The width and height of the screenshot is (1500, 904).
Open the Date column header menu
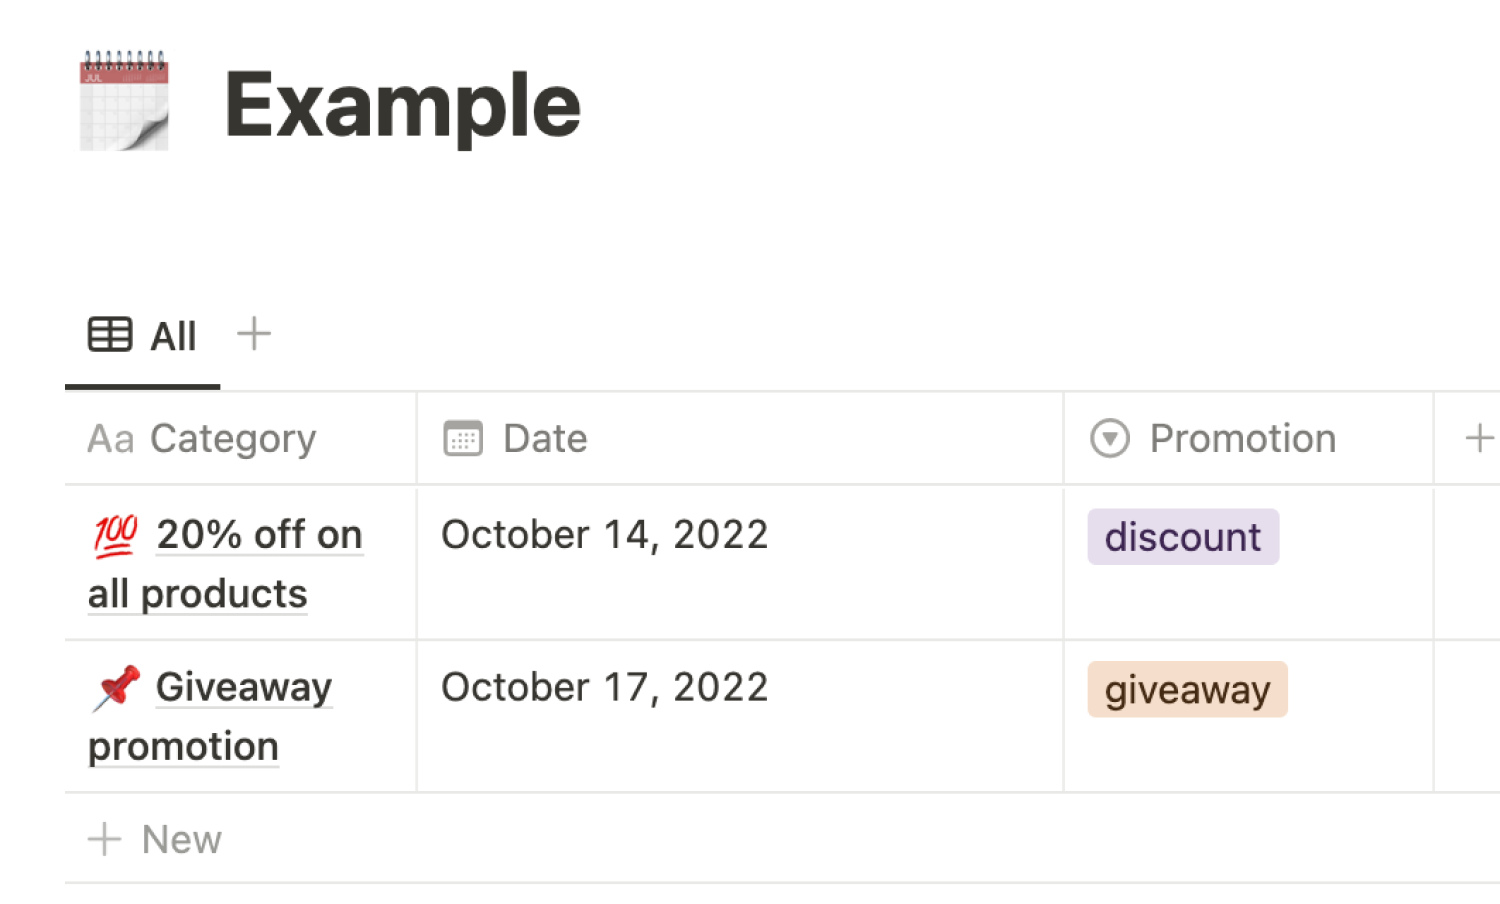pyautogui.click(x=740, y=439)
